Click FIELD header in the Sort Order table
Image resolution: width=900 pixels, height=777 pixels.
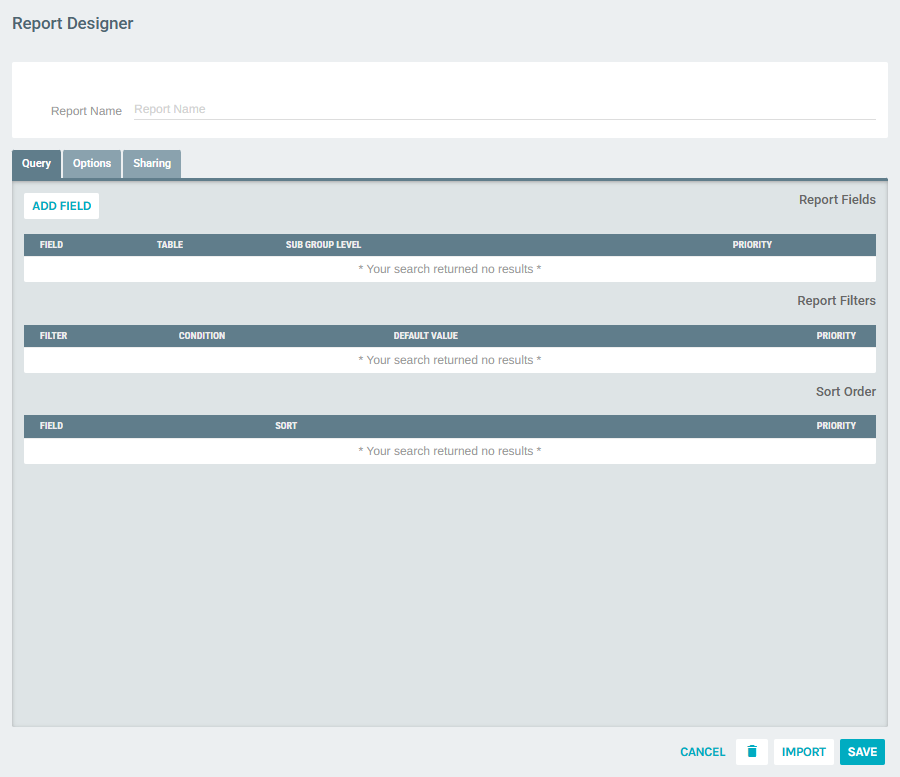coord(51,425)
